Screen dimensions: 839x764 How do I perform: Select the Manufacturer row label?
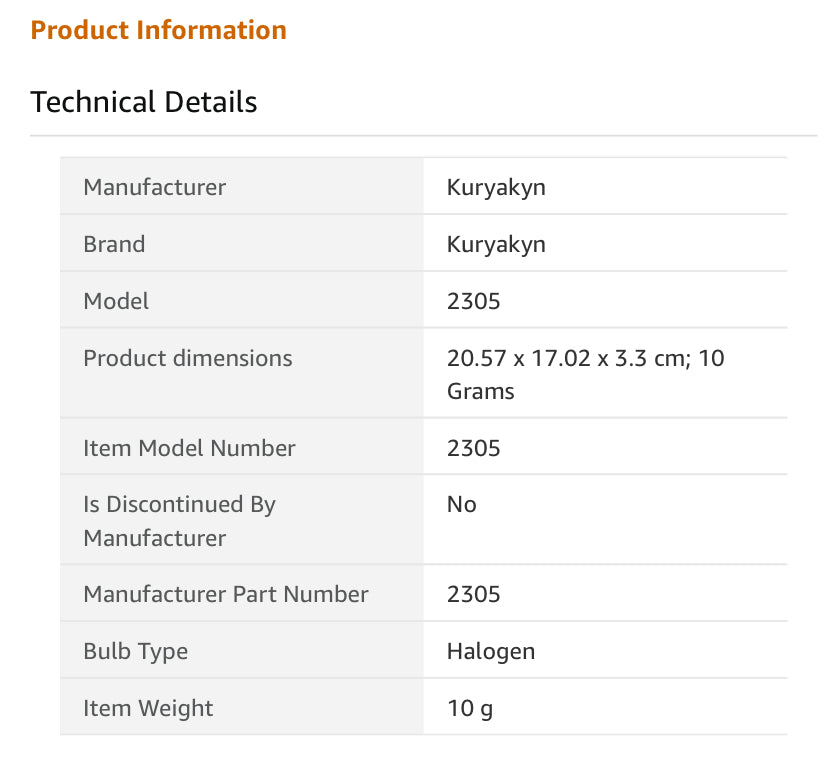point(155,187)
